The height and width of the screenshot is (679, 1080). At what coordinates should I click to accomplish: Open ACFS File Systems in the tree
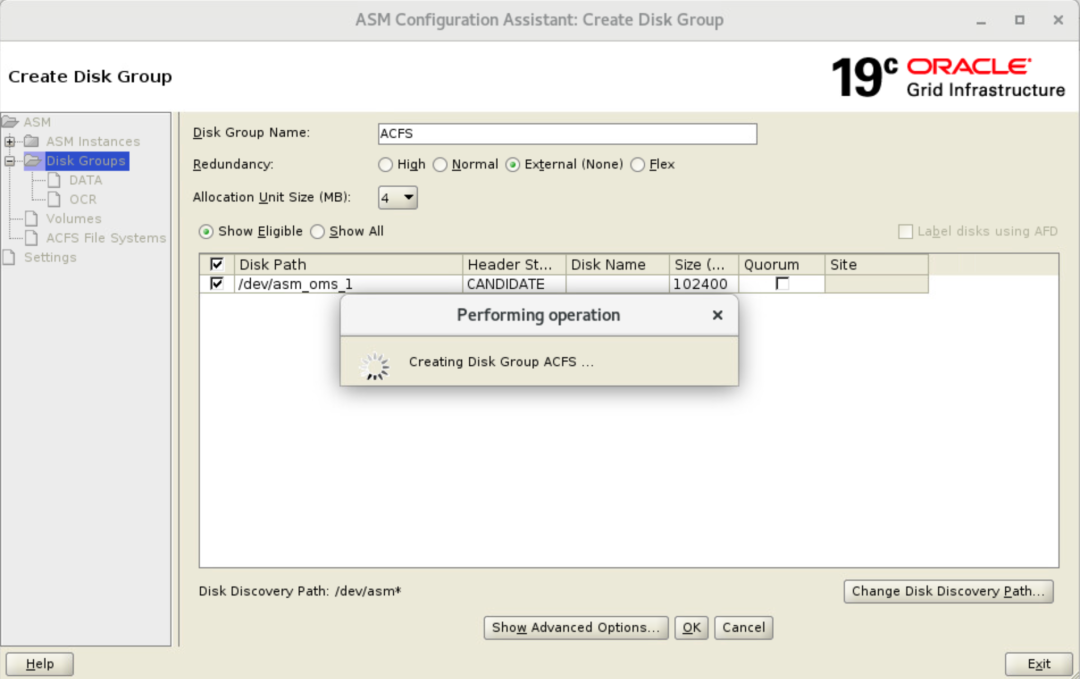click(106, 238)
